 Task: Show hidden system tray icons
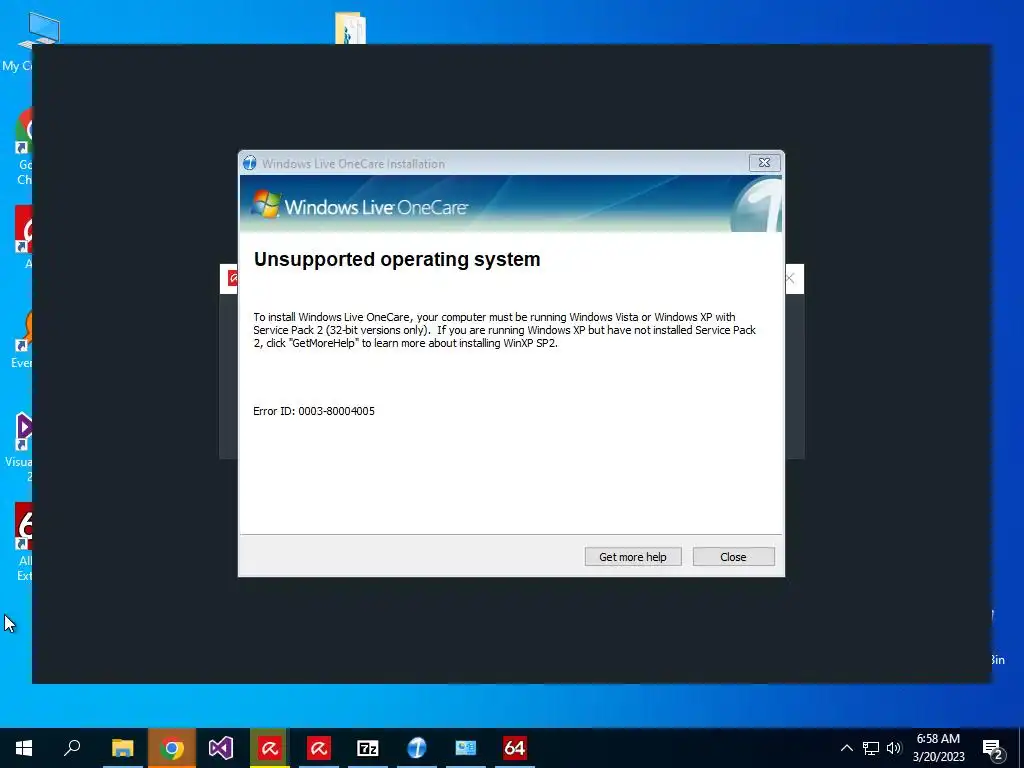coord(846,748)
